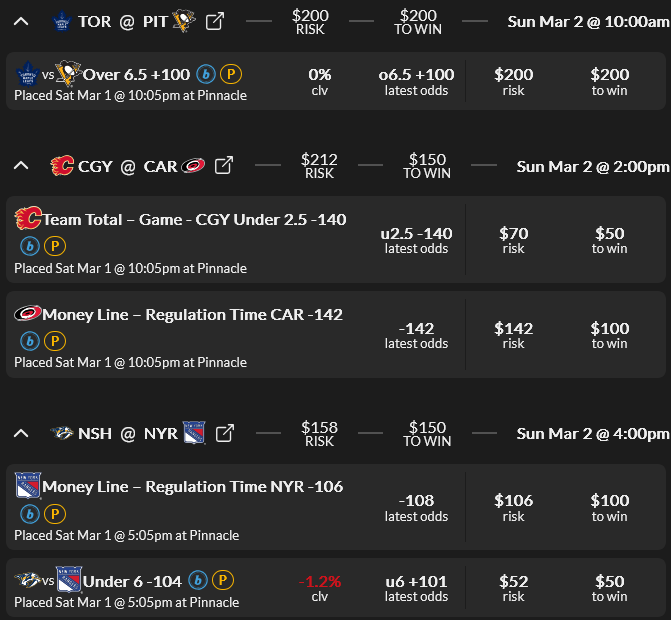Screen dimensions: 671x620
Task: Open TOR @ PIT game in new window
Action: [x=214, y=20]
